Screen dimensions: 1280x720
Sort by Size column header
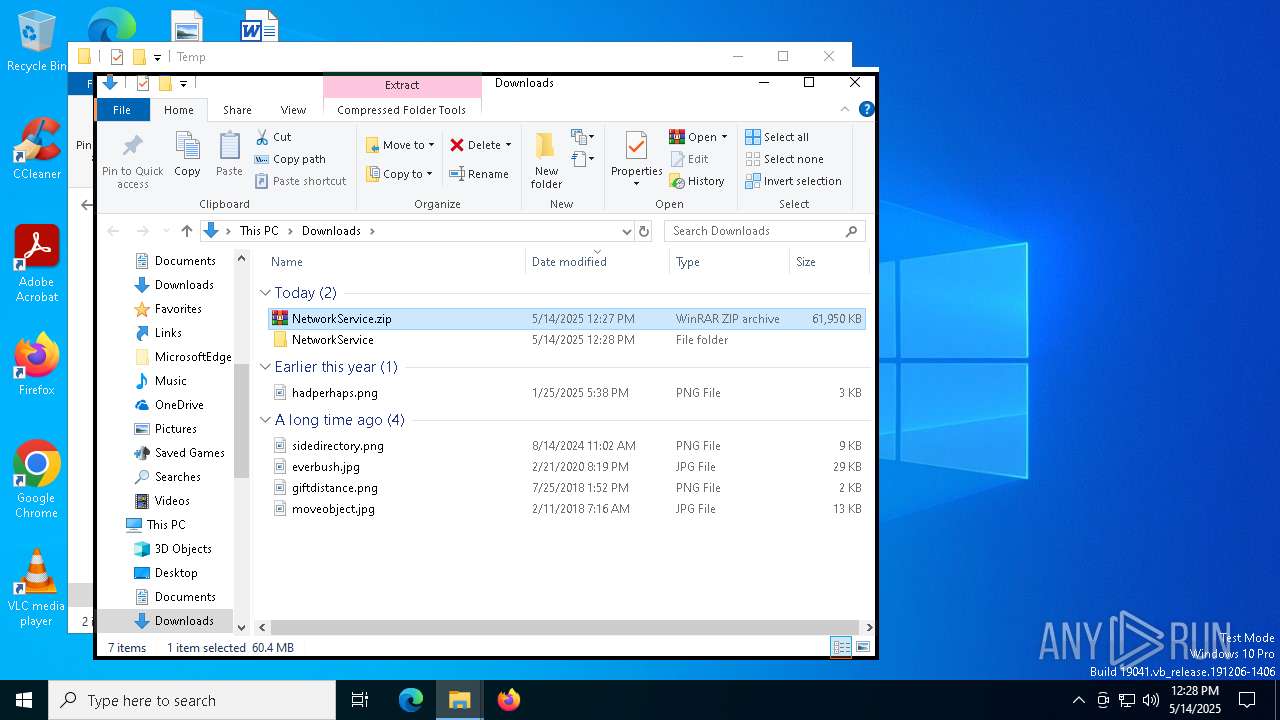(829, 262)
